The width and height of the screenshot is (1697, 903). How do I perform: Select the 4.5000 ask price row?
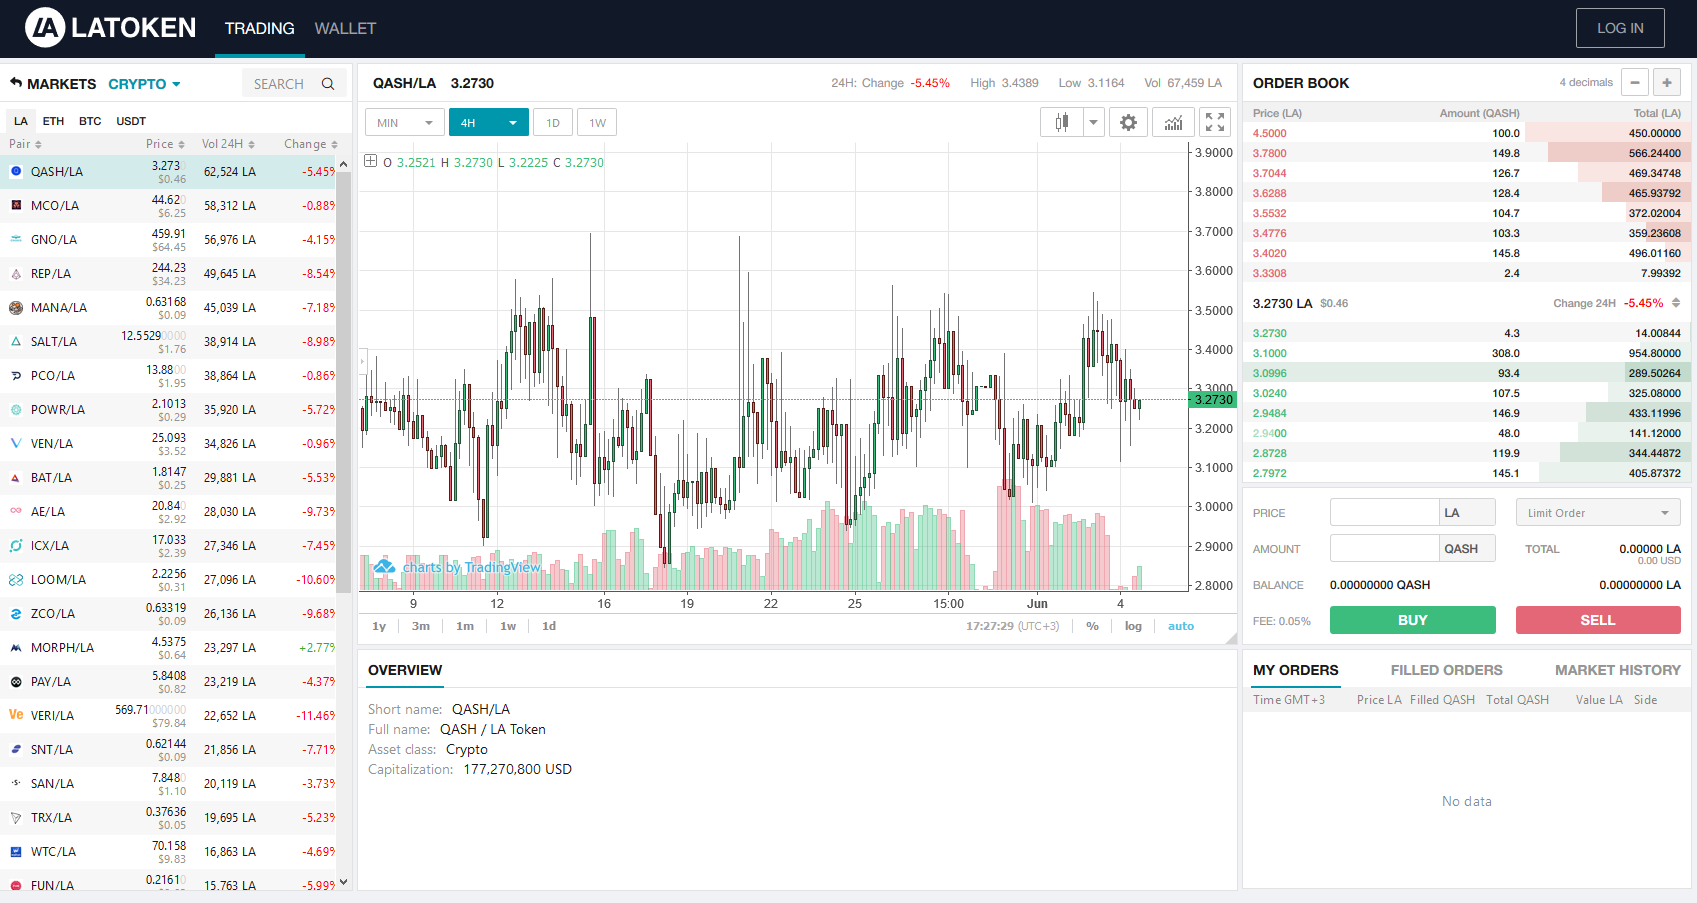tap(1467, 133)
